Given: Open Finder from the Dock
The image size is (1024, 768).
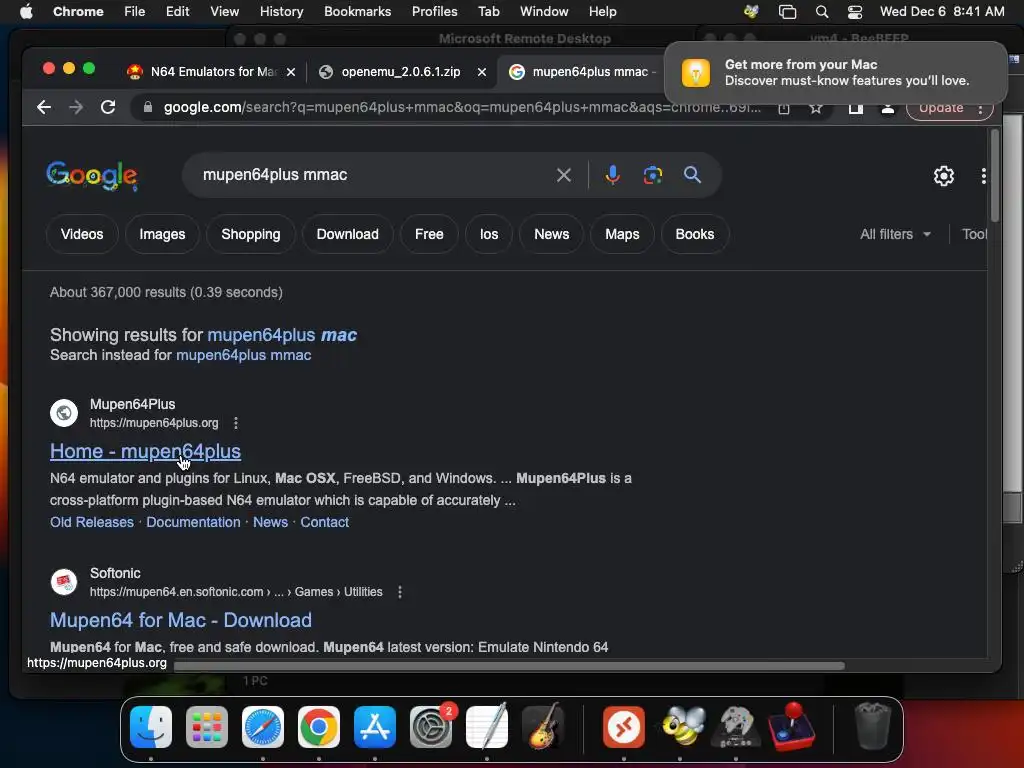Looking at the screenshot, I should (151, 727).
